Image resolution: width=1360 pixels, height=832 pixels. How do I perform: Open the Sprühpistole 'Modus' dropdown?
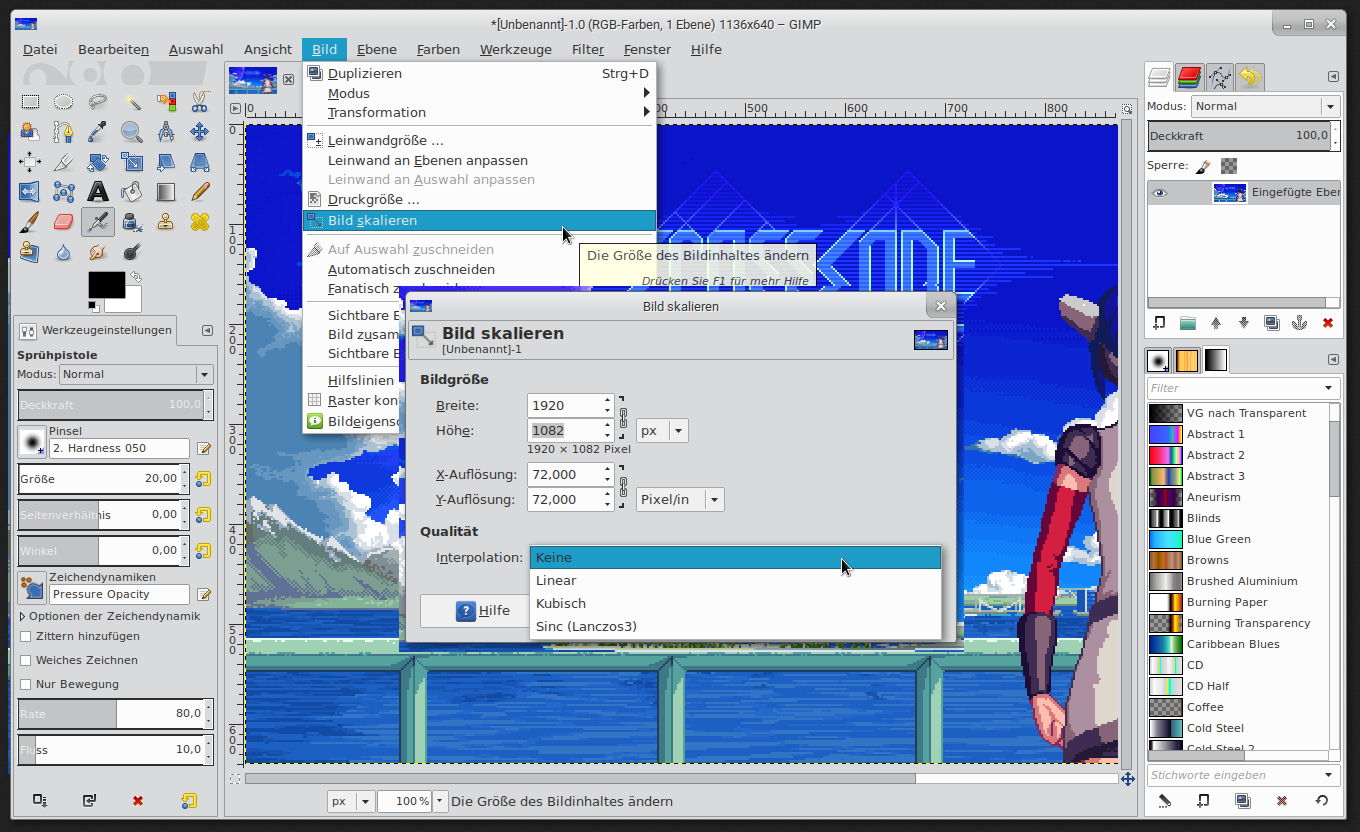click(136, 374)
